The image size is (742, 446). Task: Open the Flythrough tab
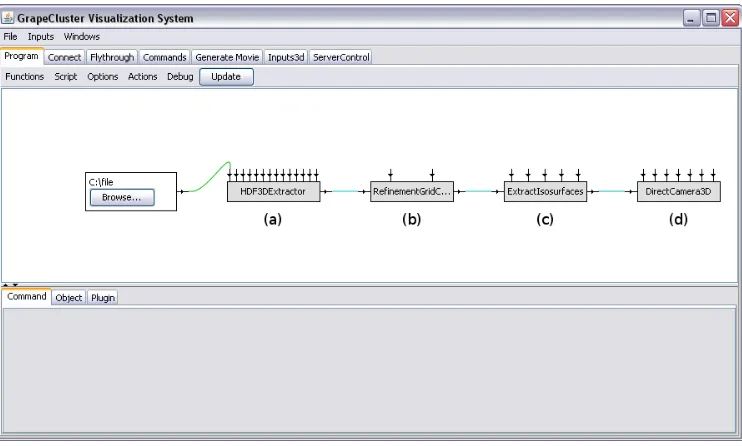[x=112, y=57]
